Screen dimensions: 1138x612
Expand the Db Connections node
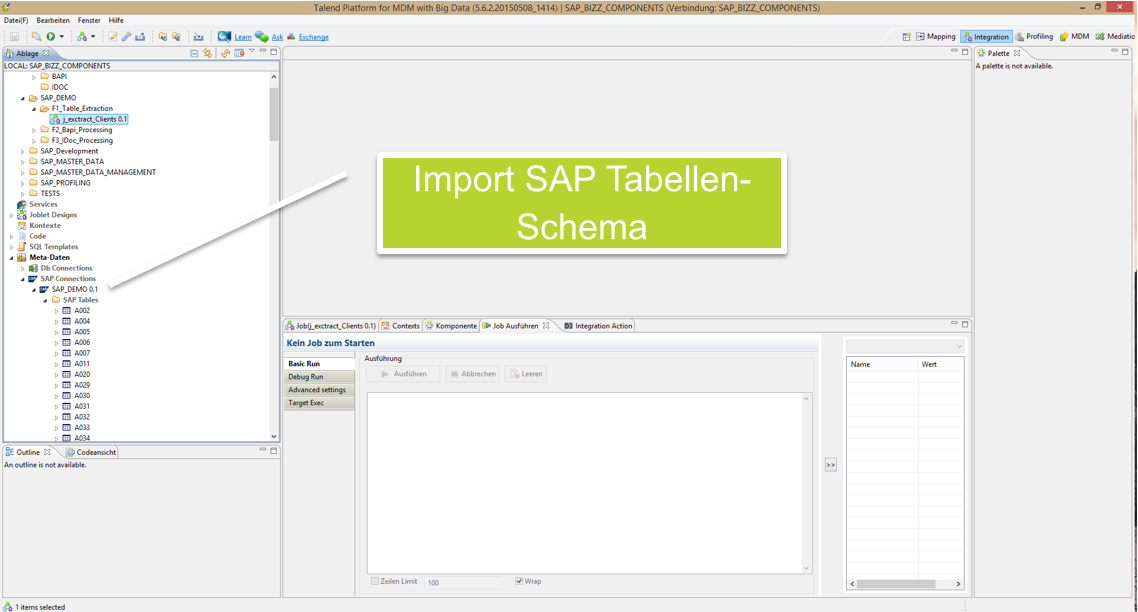[x=22, y=269]
